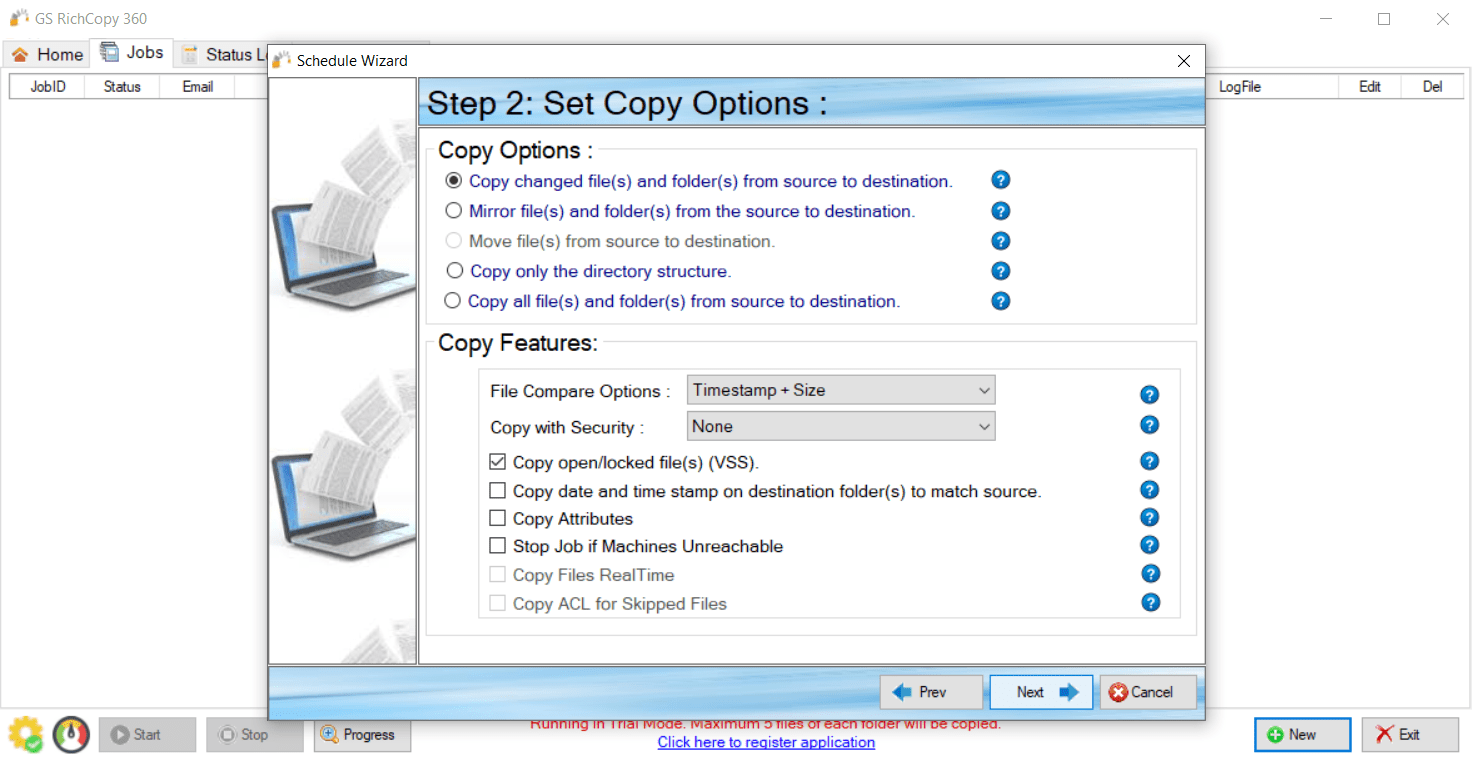Enable copy date and time stamp on destination

497,491
